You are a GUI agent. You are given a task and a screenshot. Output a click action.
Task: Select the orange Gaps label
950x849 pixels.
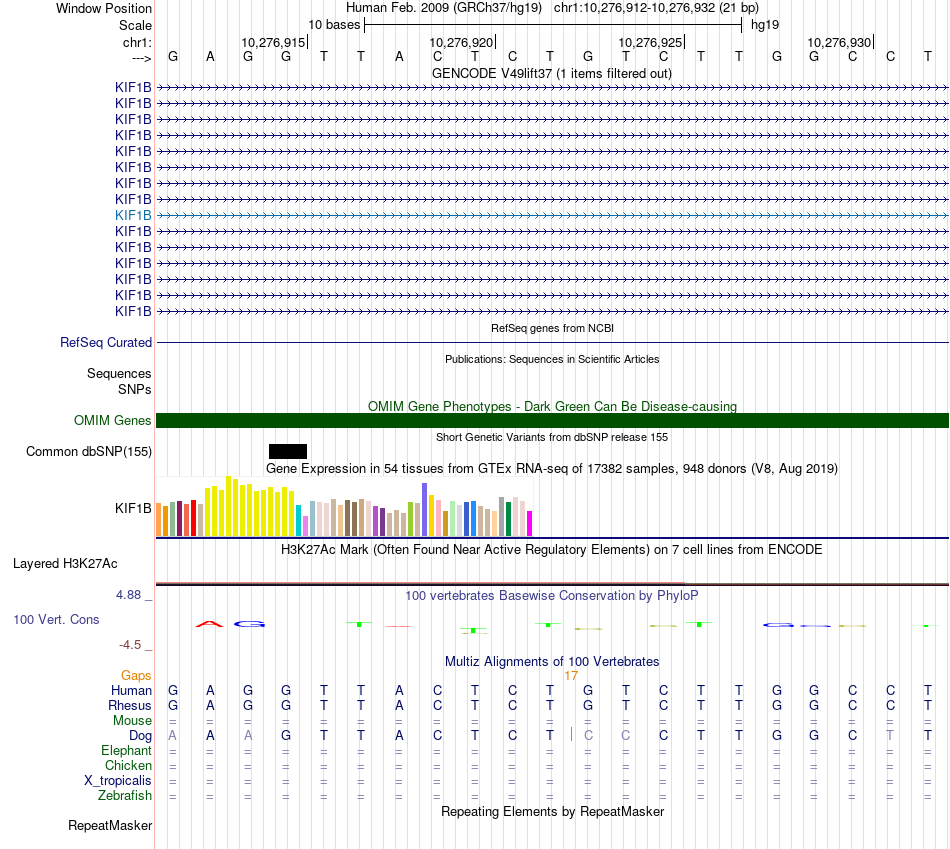tap(136, 676)
